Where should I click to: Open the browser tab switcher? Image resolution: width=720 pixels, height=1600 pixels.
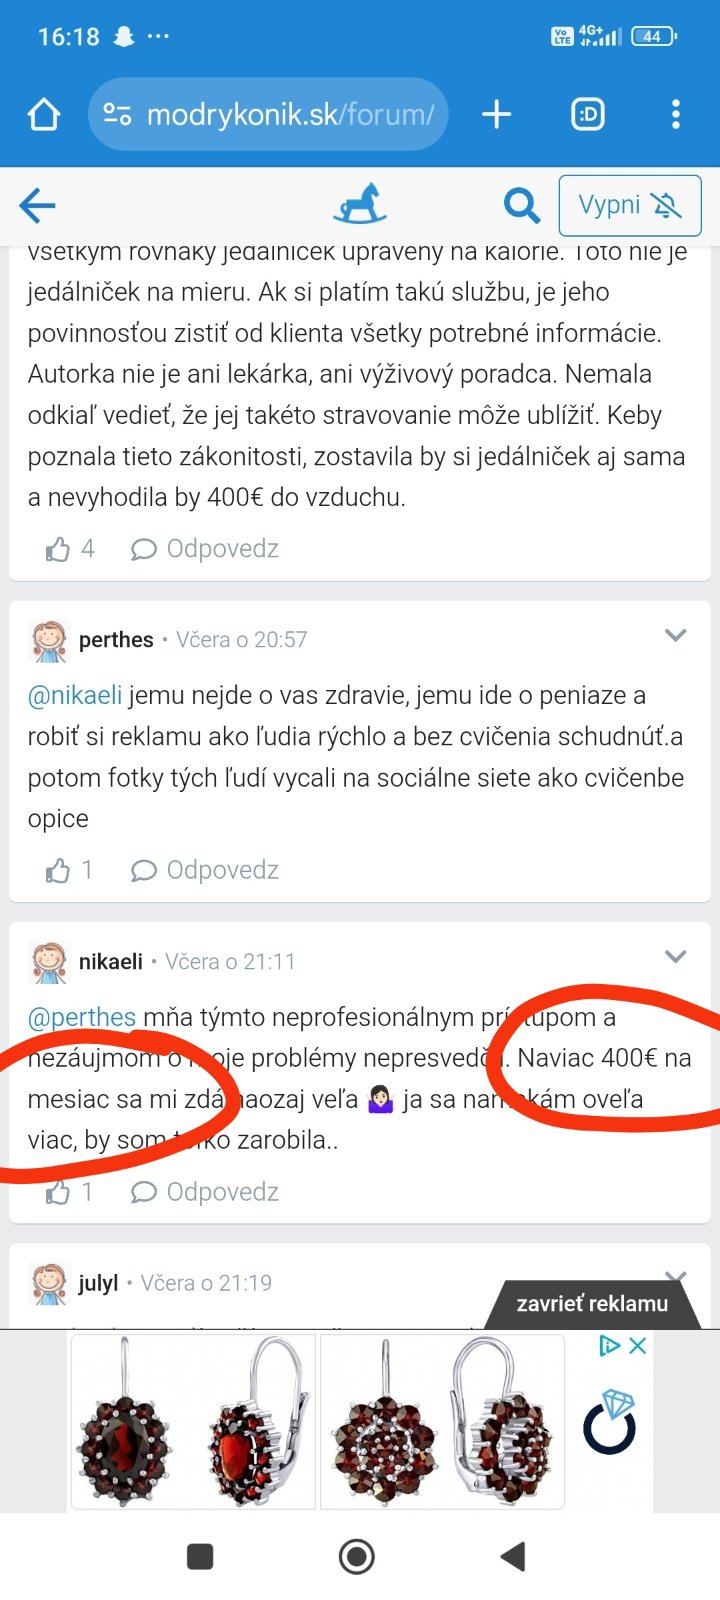click(x=588, y=115)
